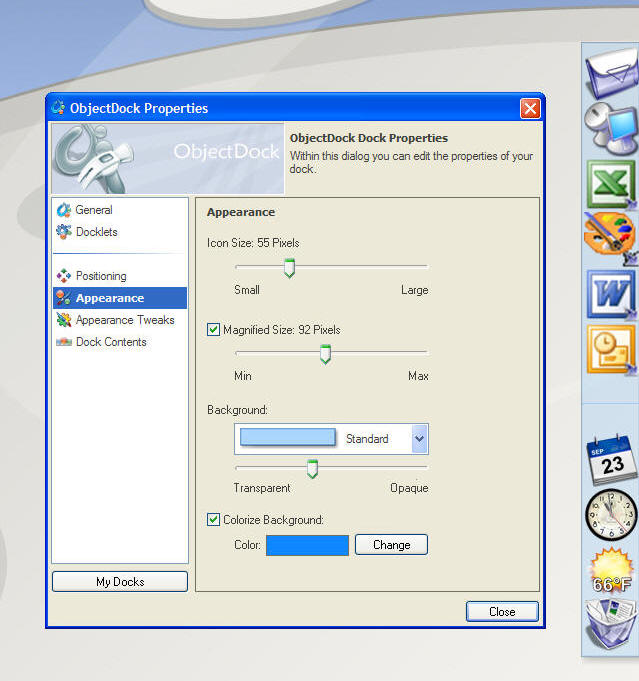This screenshot has width=639, height=681.
Task: Click the 'Max' label of magnified size
Action: click(418, 376)
